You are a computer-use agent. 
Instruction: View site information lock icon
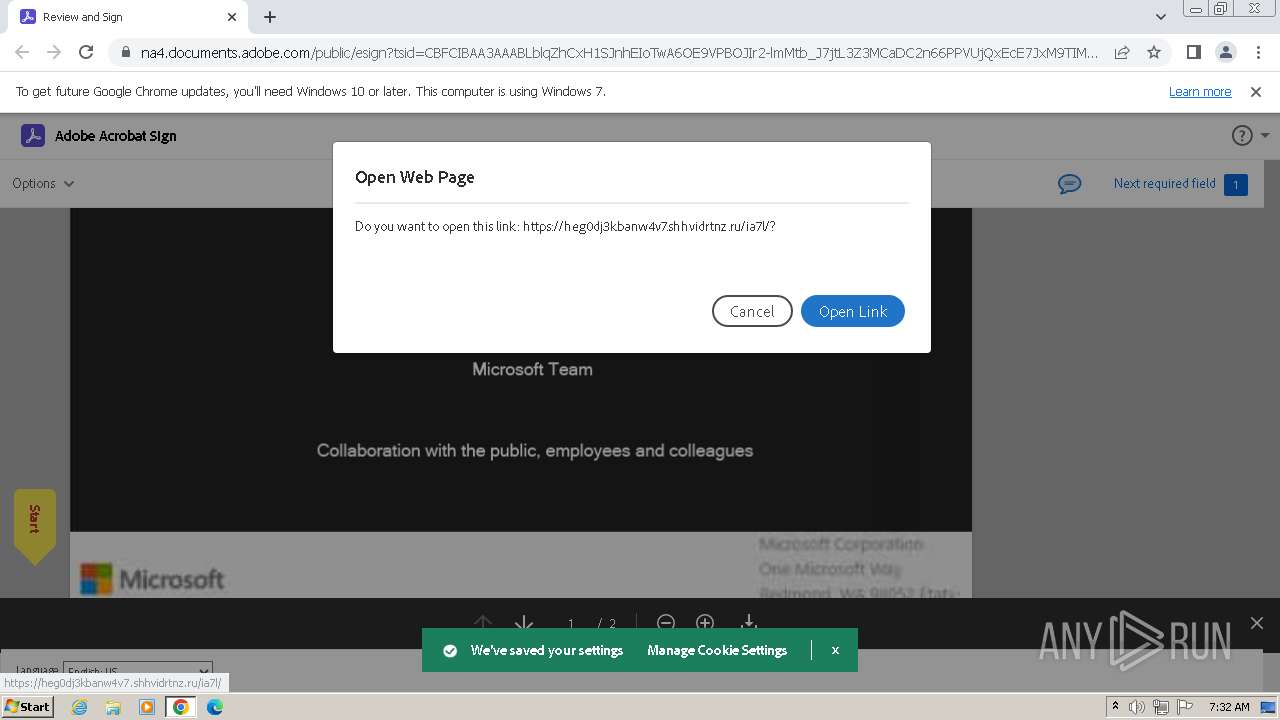point(125,53)
